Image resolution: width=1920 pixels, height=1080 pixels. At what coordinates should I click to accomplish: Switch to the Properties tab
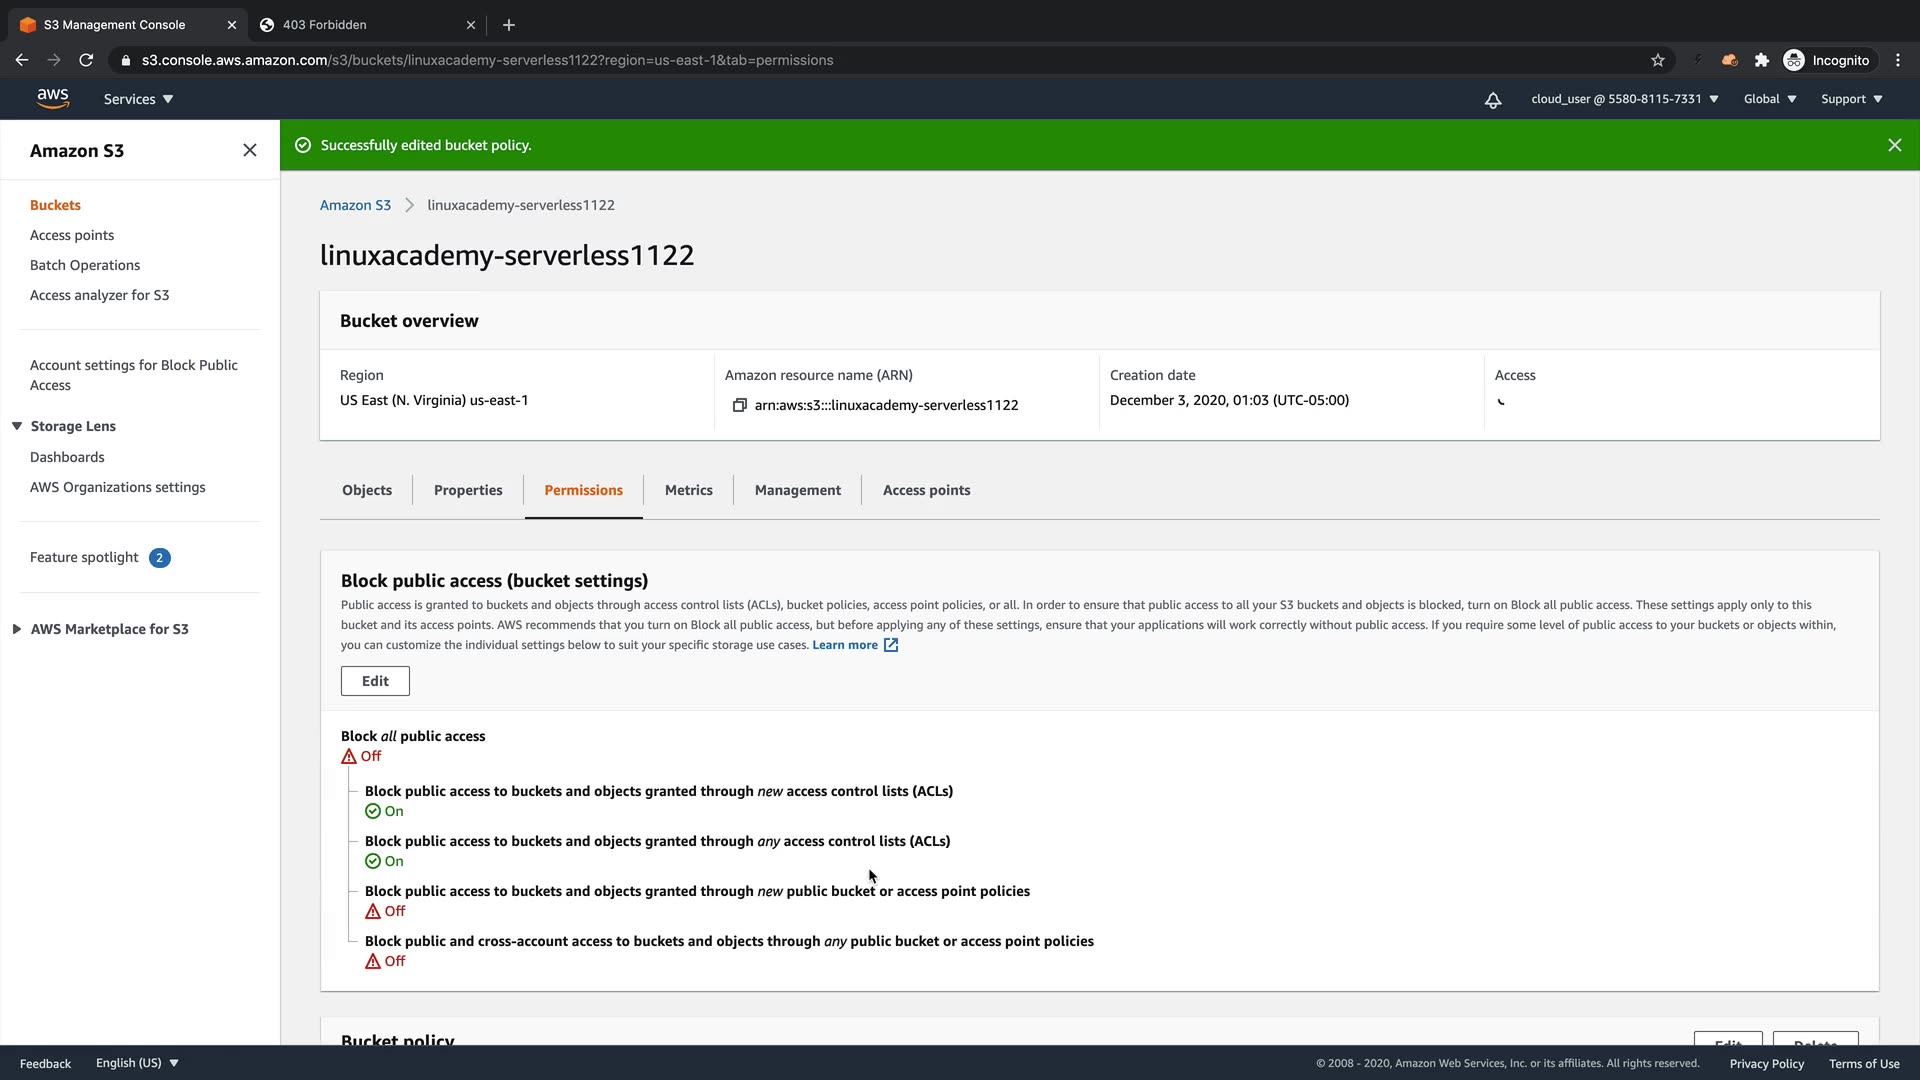pos(467,490)
